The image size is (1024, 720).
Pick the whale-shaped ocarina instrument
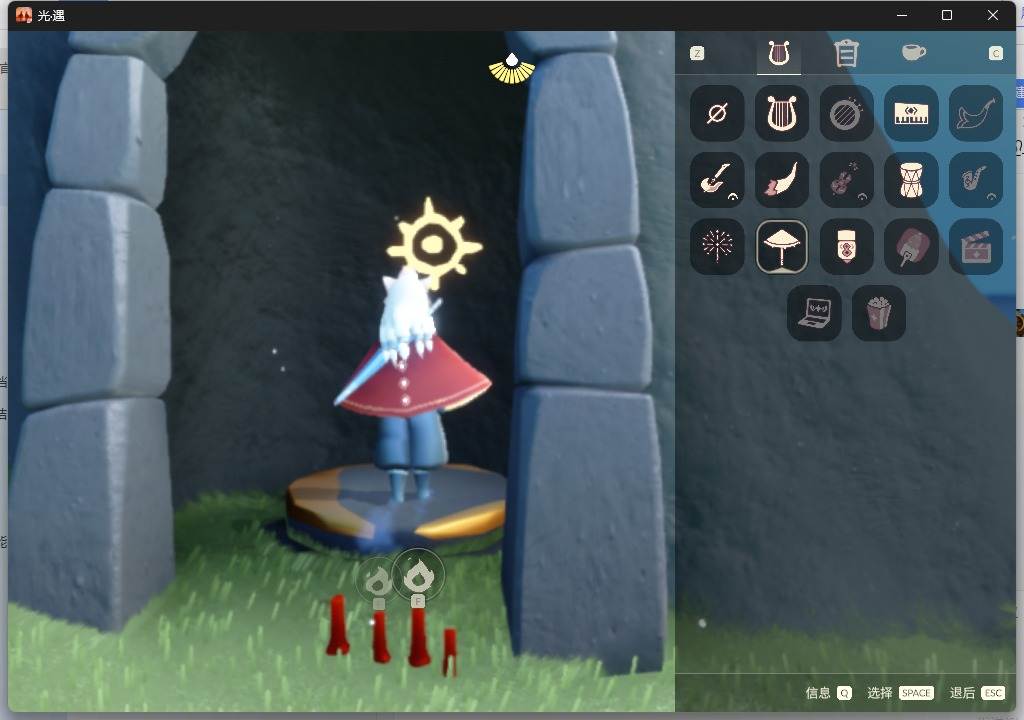976,114
